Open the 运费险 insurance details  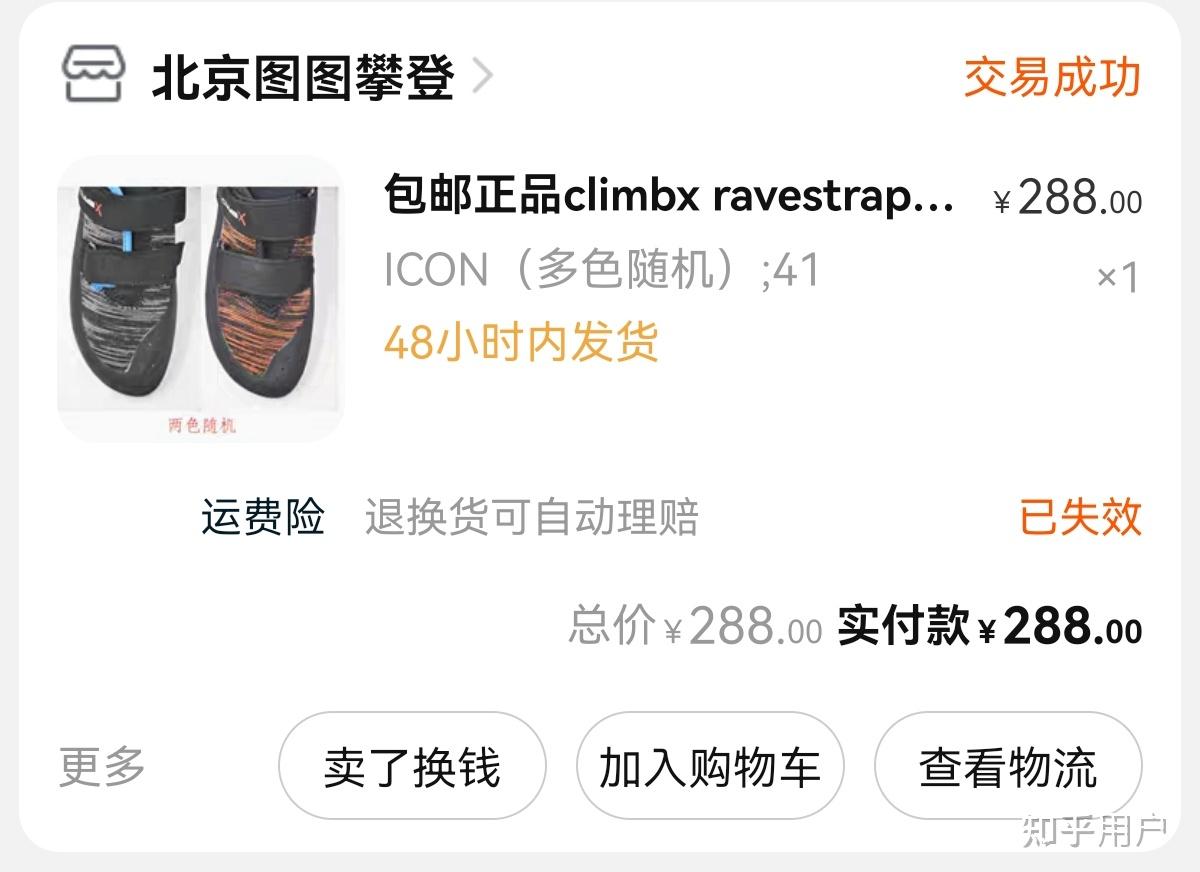pyautogui.click(x=263, y=517)
